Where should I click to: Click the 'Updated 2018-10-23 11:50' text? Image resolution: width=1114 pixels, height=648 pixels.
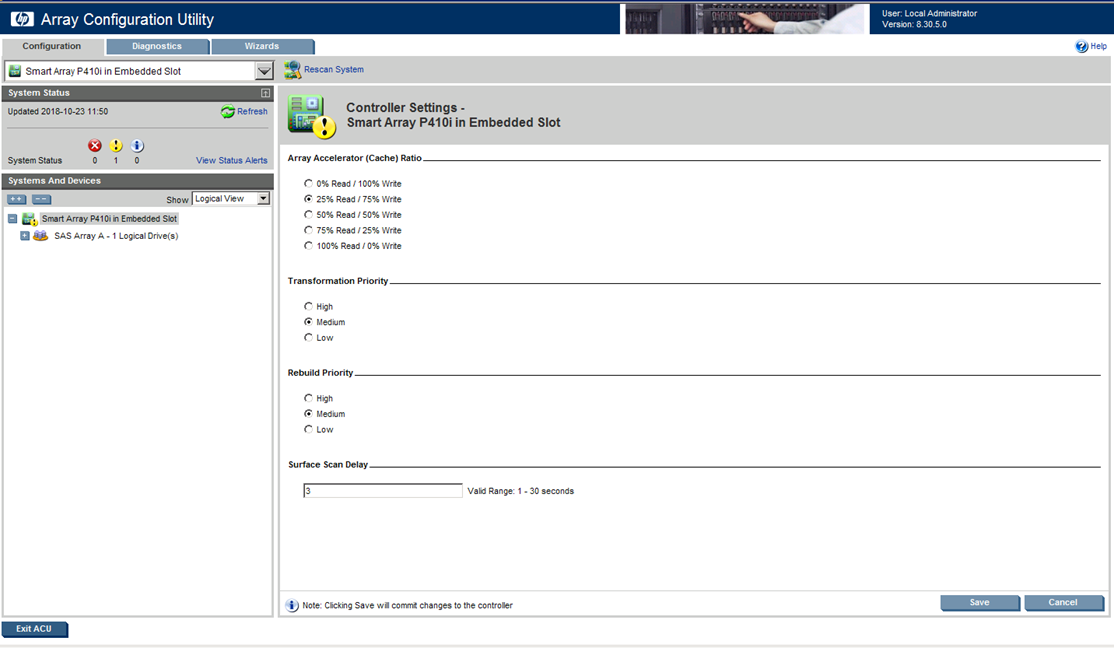pos(58,112)
